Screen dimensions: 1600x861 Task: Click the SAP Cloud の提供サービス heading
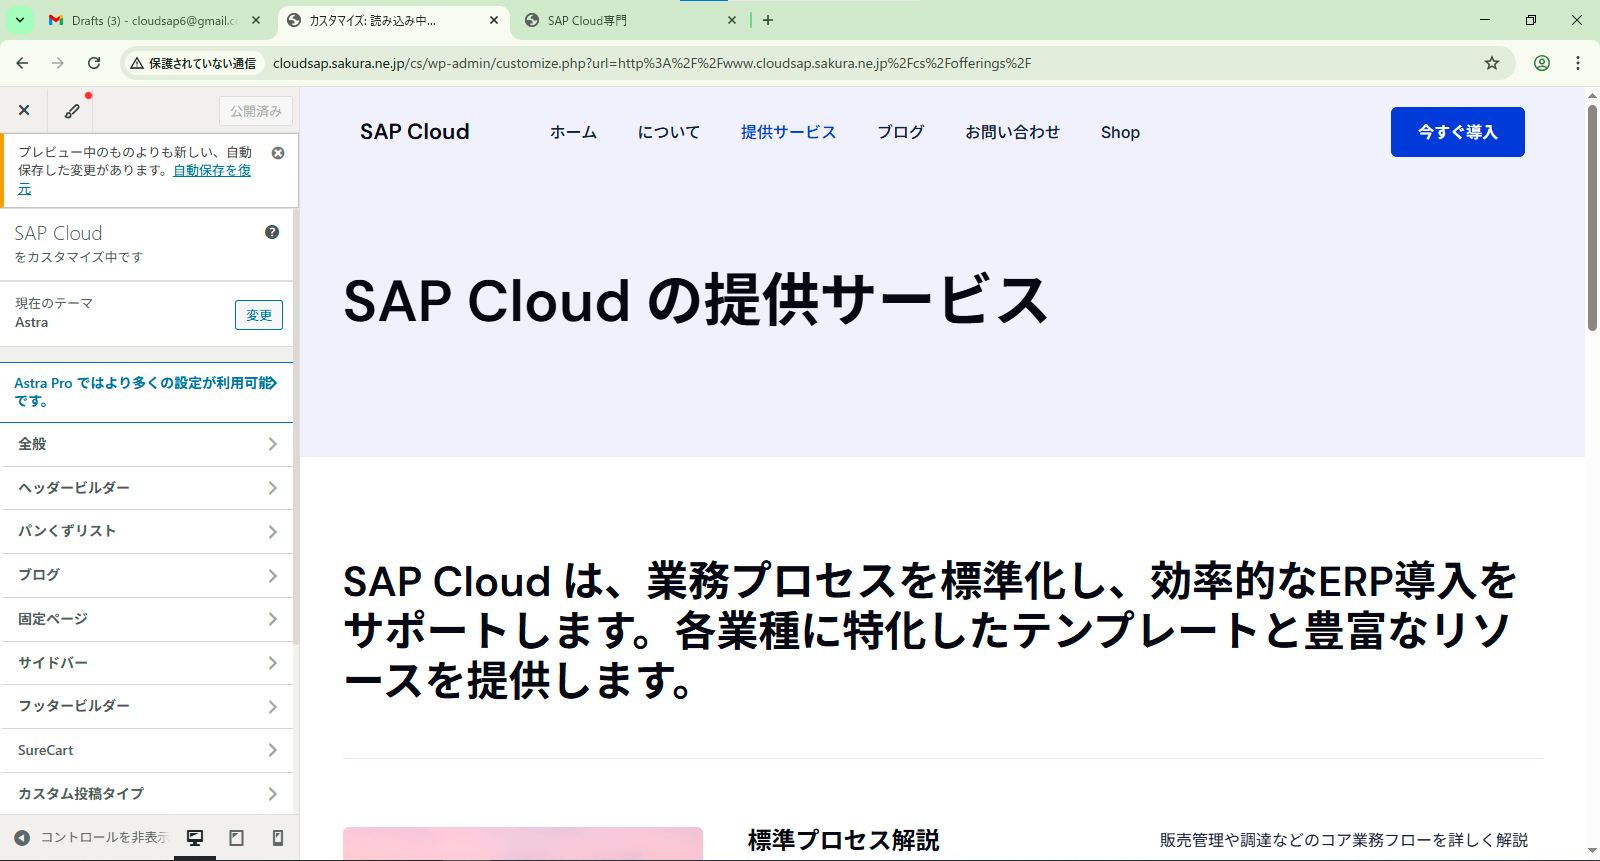point(696,300)
